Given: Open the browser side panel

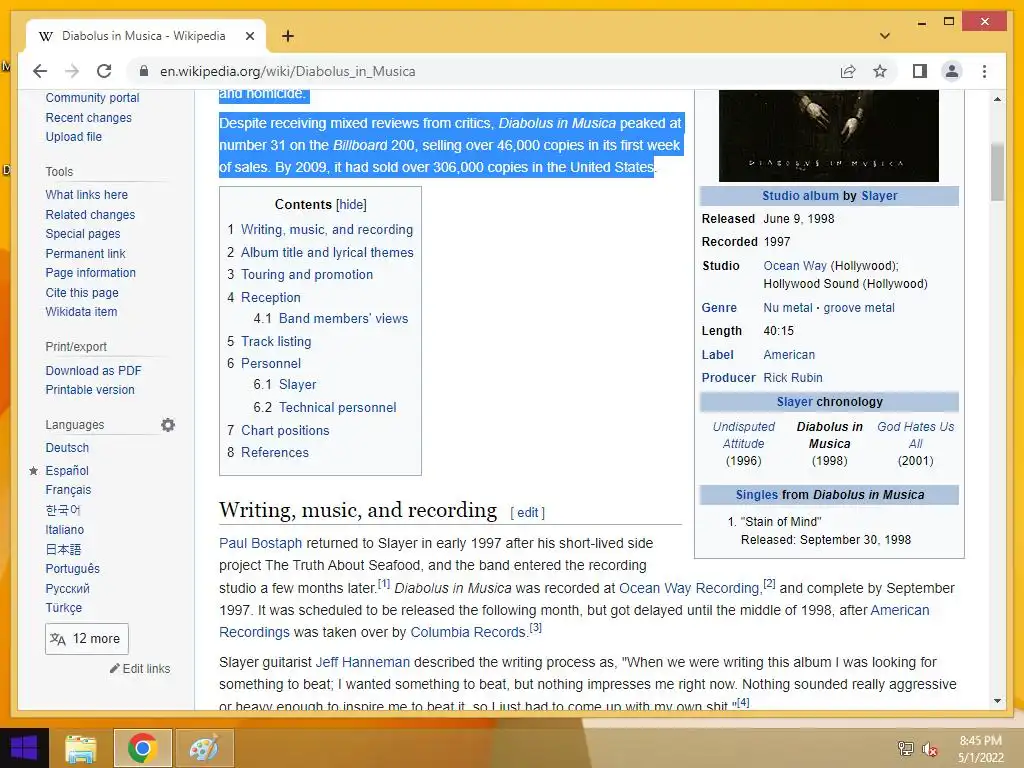Looking at the screenshot, I should (920, 71).
